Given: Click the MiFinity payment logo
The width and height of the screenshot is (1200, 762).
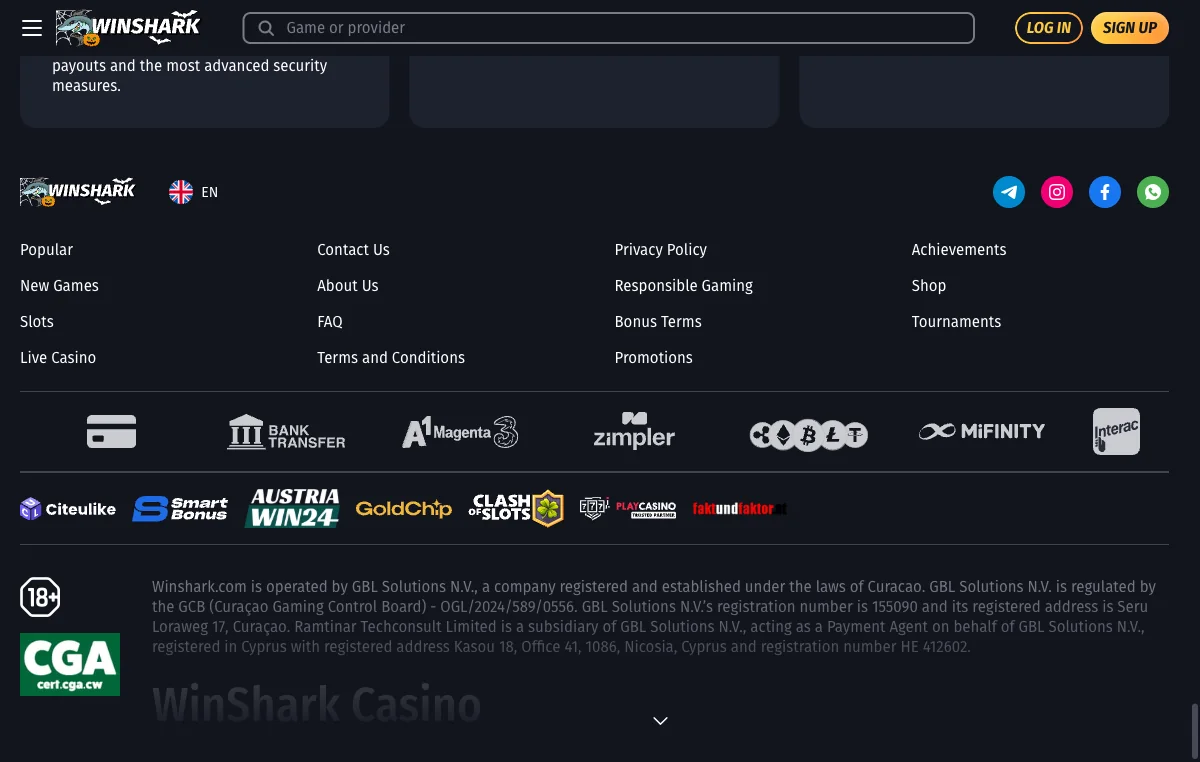Looking at the screenshot, I should [x=982, y=431].
